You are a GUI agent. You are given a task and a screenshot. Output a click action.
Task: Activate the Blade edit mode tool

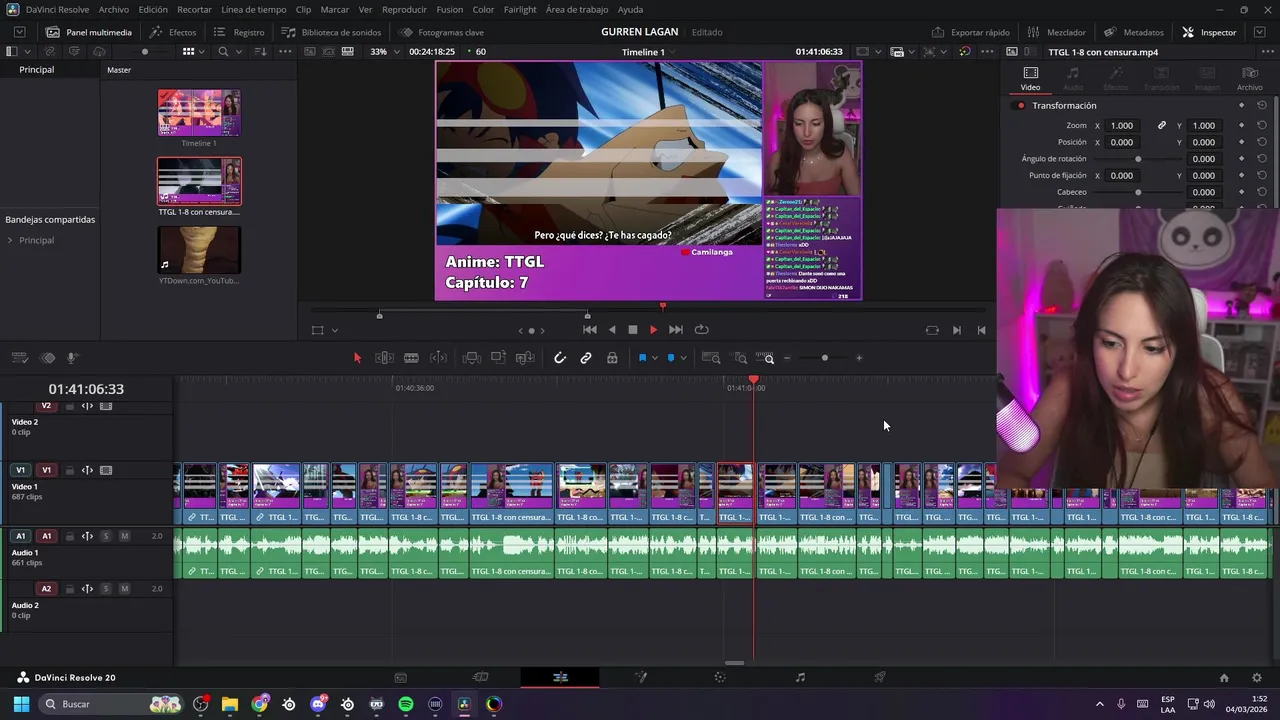tap(411, 358)
